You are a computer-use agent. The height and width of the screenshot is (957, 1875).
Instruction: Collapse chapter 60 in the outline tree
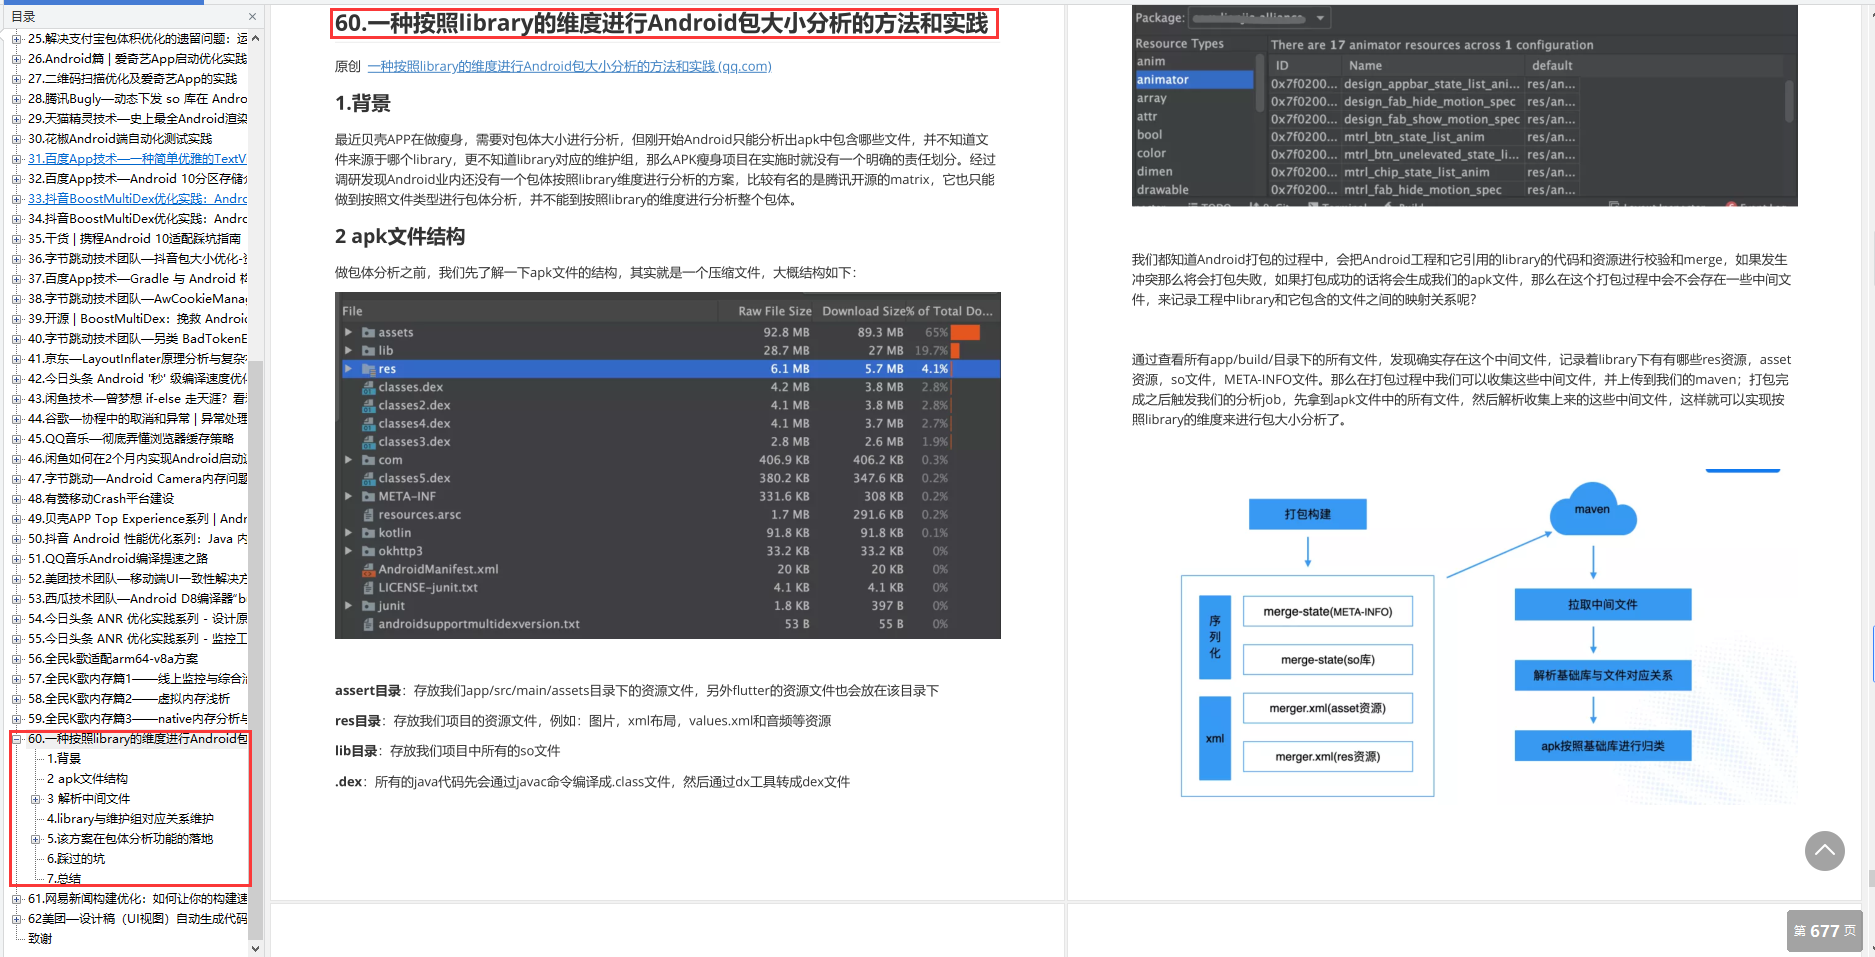(17, 739)
